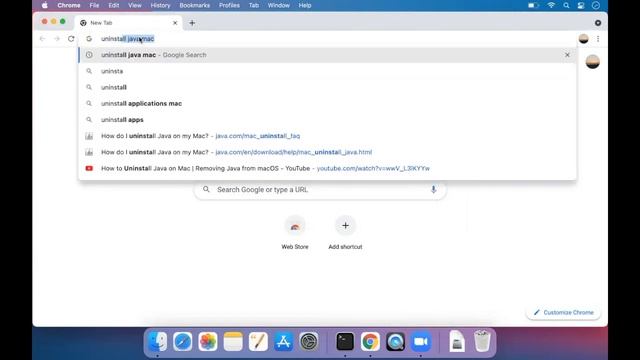Select the New Tab tab

pyautogui.click(x=127, y=23)
